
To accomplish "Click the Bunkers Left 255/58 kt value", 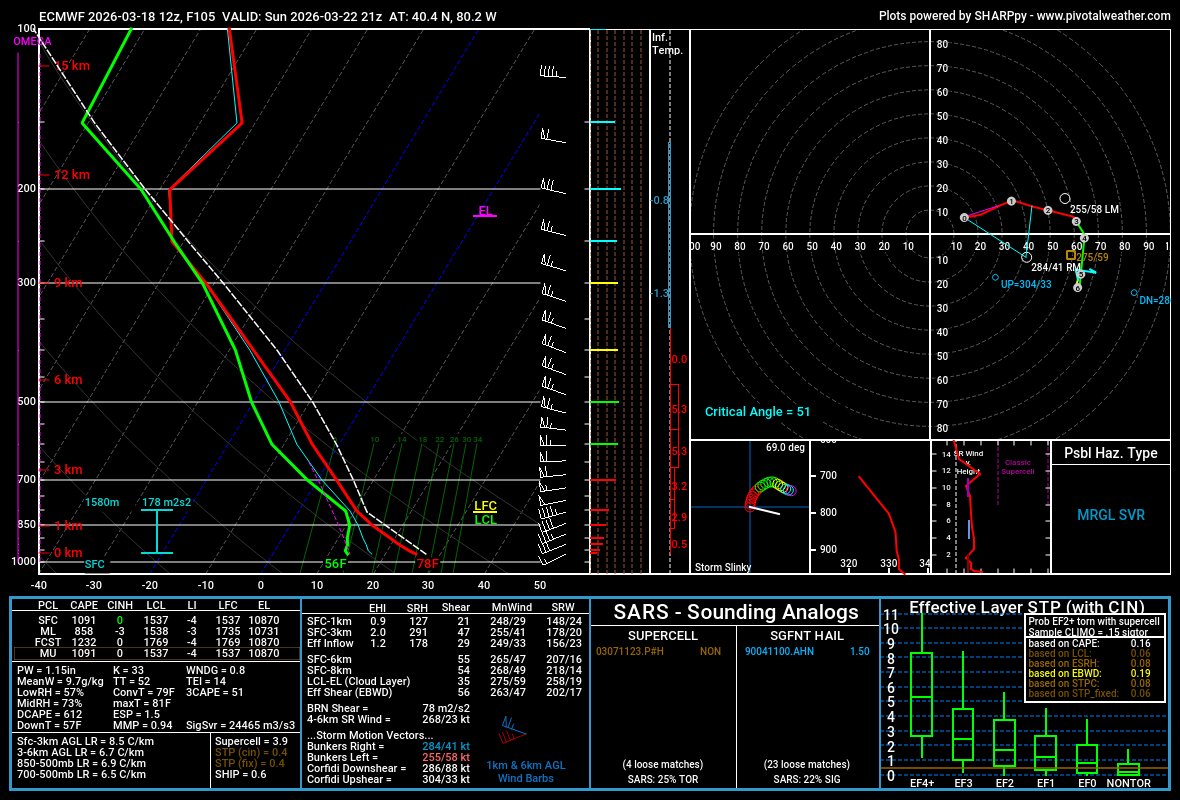I will [446, 757].
